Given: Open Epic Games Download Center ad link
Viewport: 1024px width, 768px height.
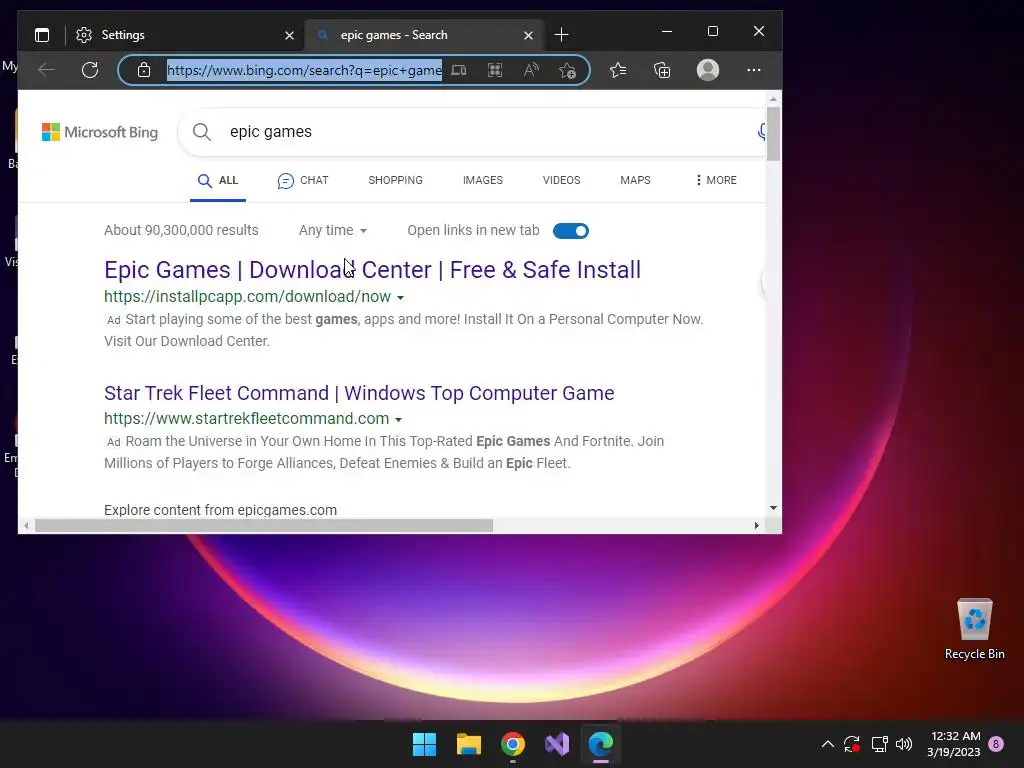Looking at the screenshot, I should [372, 270].
